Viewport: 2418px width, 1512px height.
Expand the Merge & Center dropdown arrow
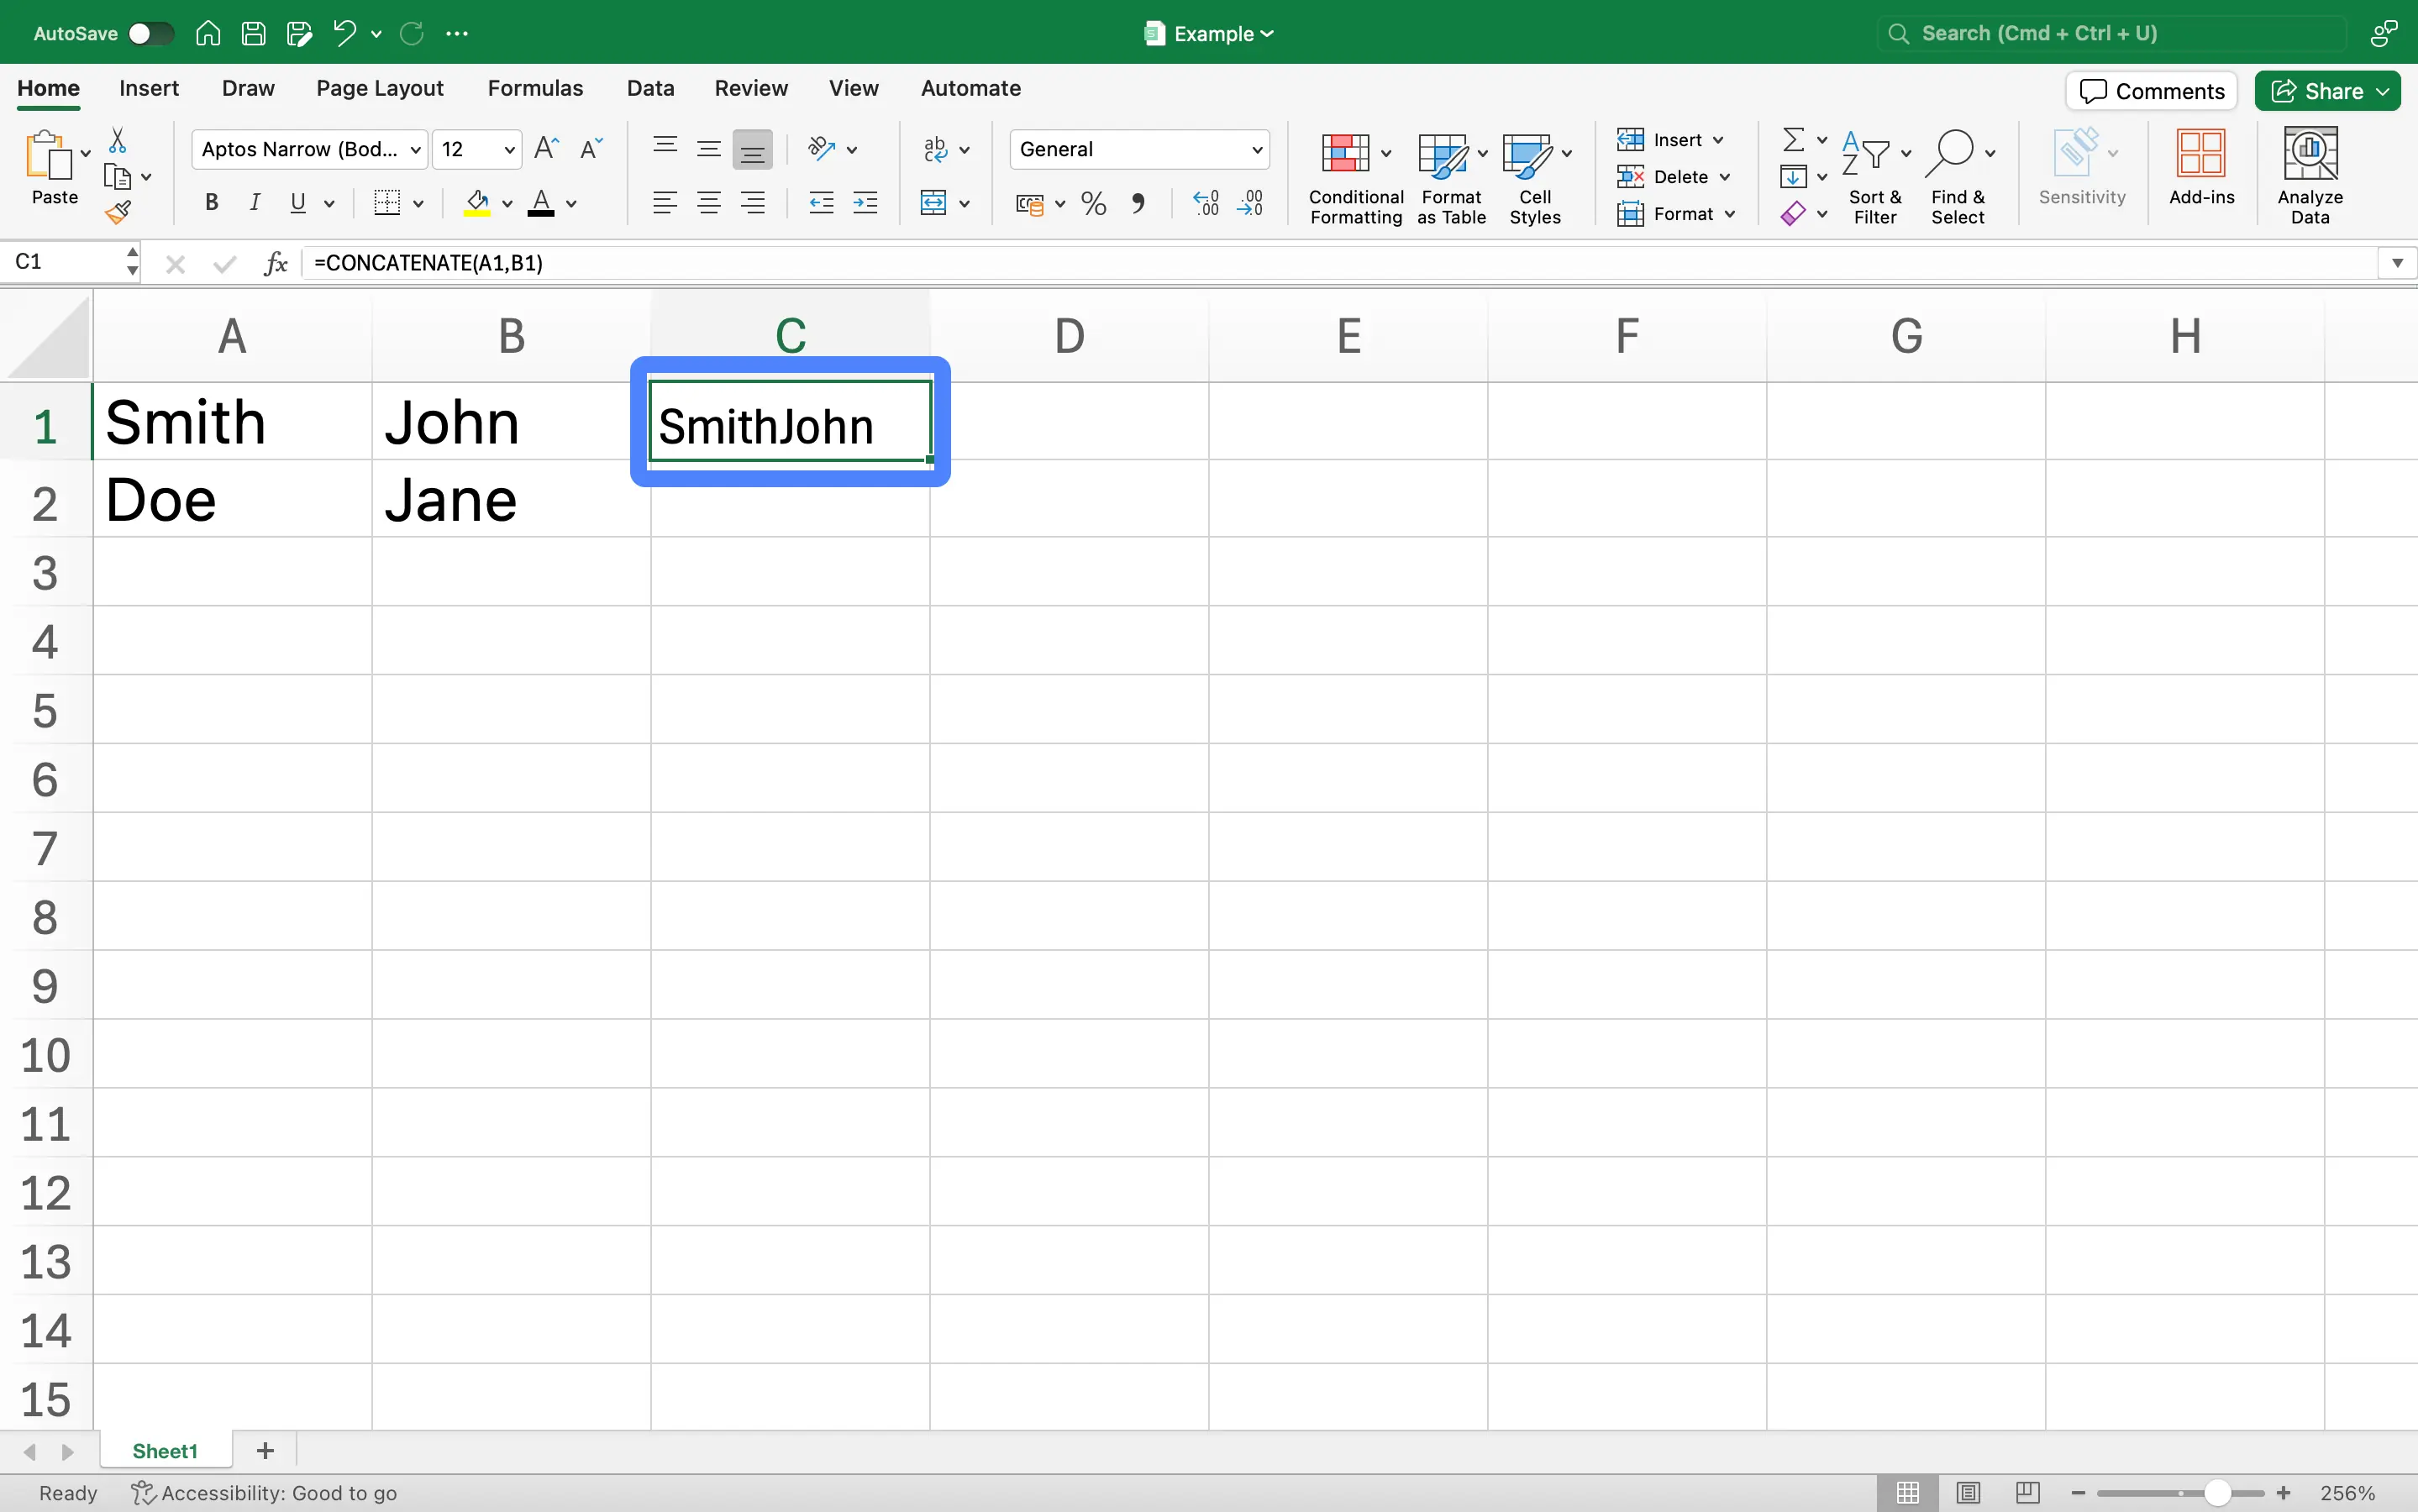[x=964, y=204]
